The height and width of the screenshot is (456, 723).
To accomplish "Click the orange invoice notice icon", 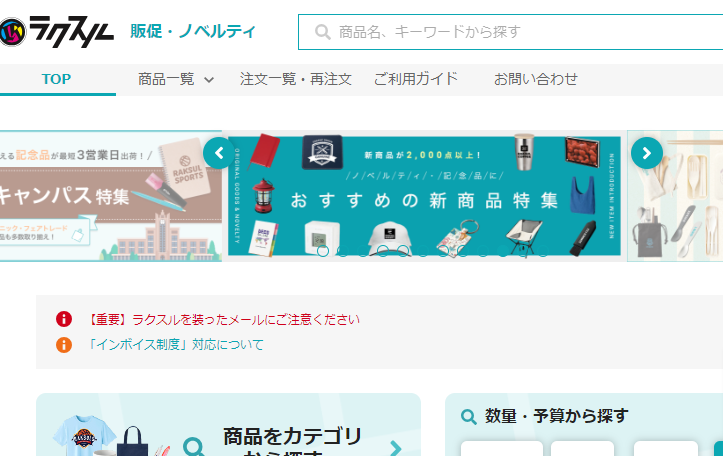I will (64, 345).
